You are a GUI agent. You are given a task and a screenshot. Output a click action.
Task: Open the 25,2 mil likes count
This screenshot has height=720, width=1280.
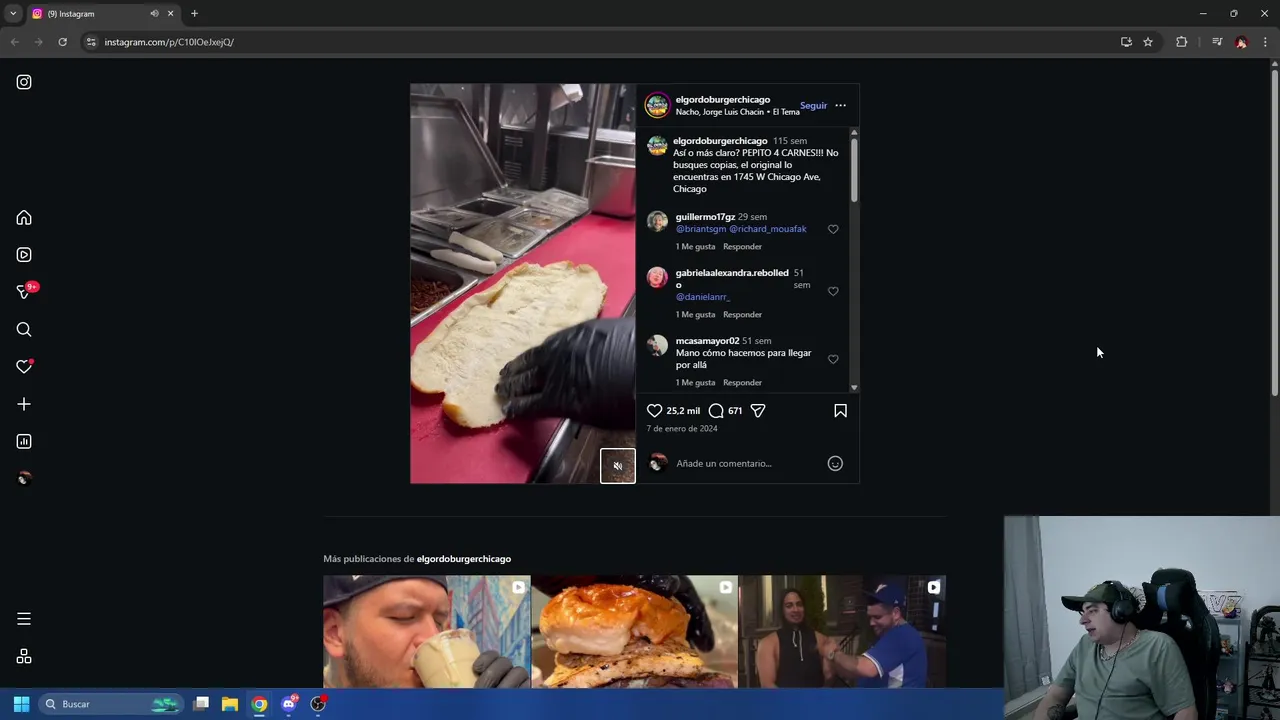[683, 411]
